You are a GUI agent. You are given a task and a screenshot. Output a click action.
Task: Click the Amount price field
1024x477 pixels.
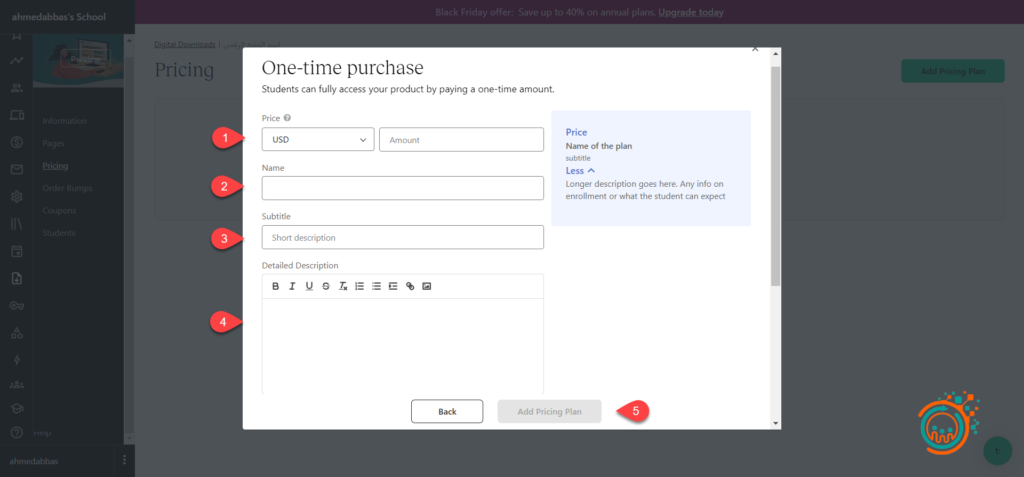click(461, 140)
